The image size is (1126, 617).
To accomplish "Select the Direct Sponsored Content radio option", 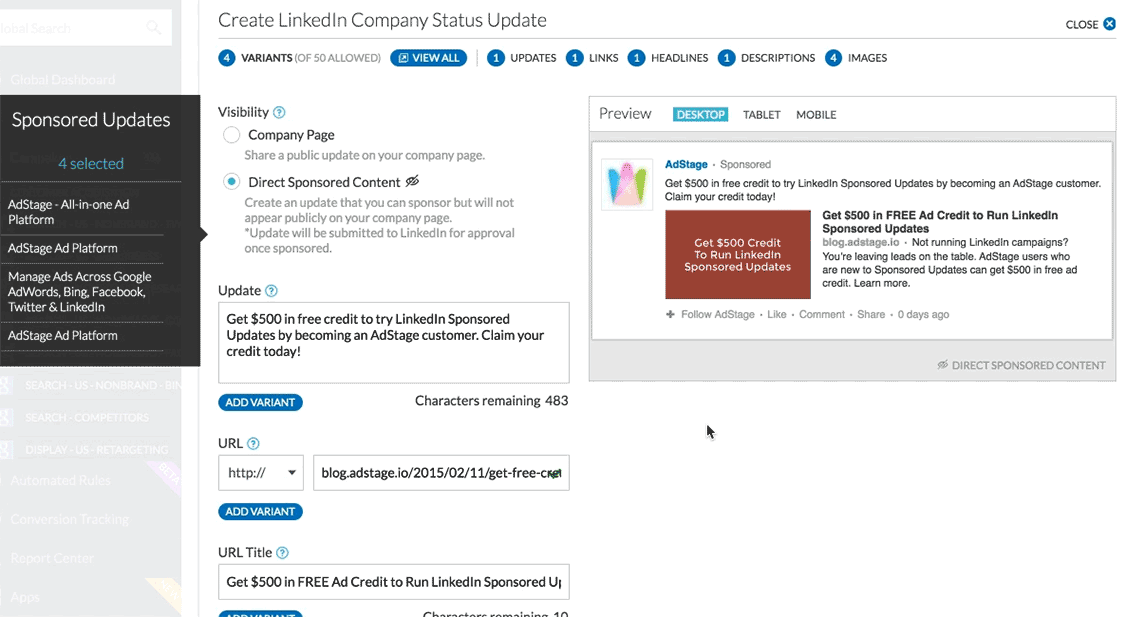I will [x=231, y=182].
